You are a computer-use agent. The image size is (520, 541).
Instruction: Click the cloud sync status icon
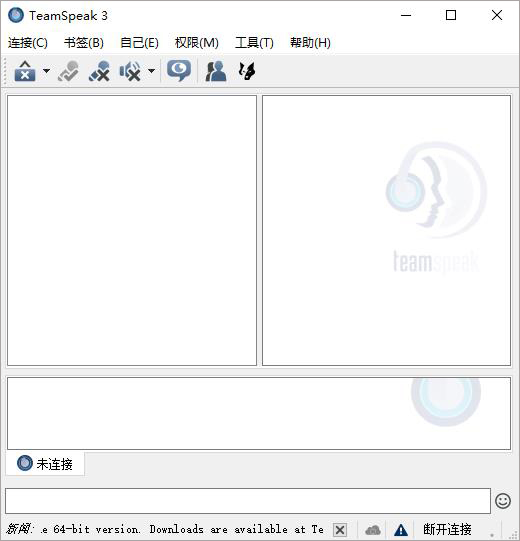click(x=373, y=530)
